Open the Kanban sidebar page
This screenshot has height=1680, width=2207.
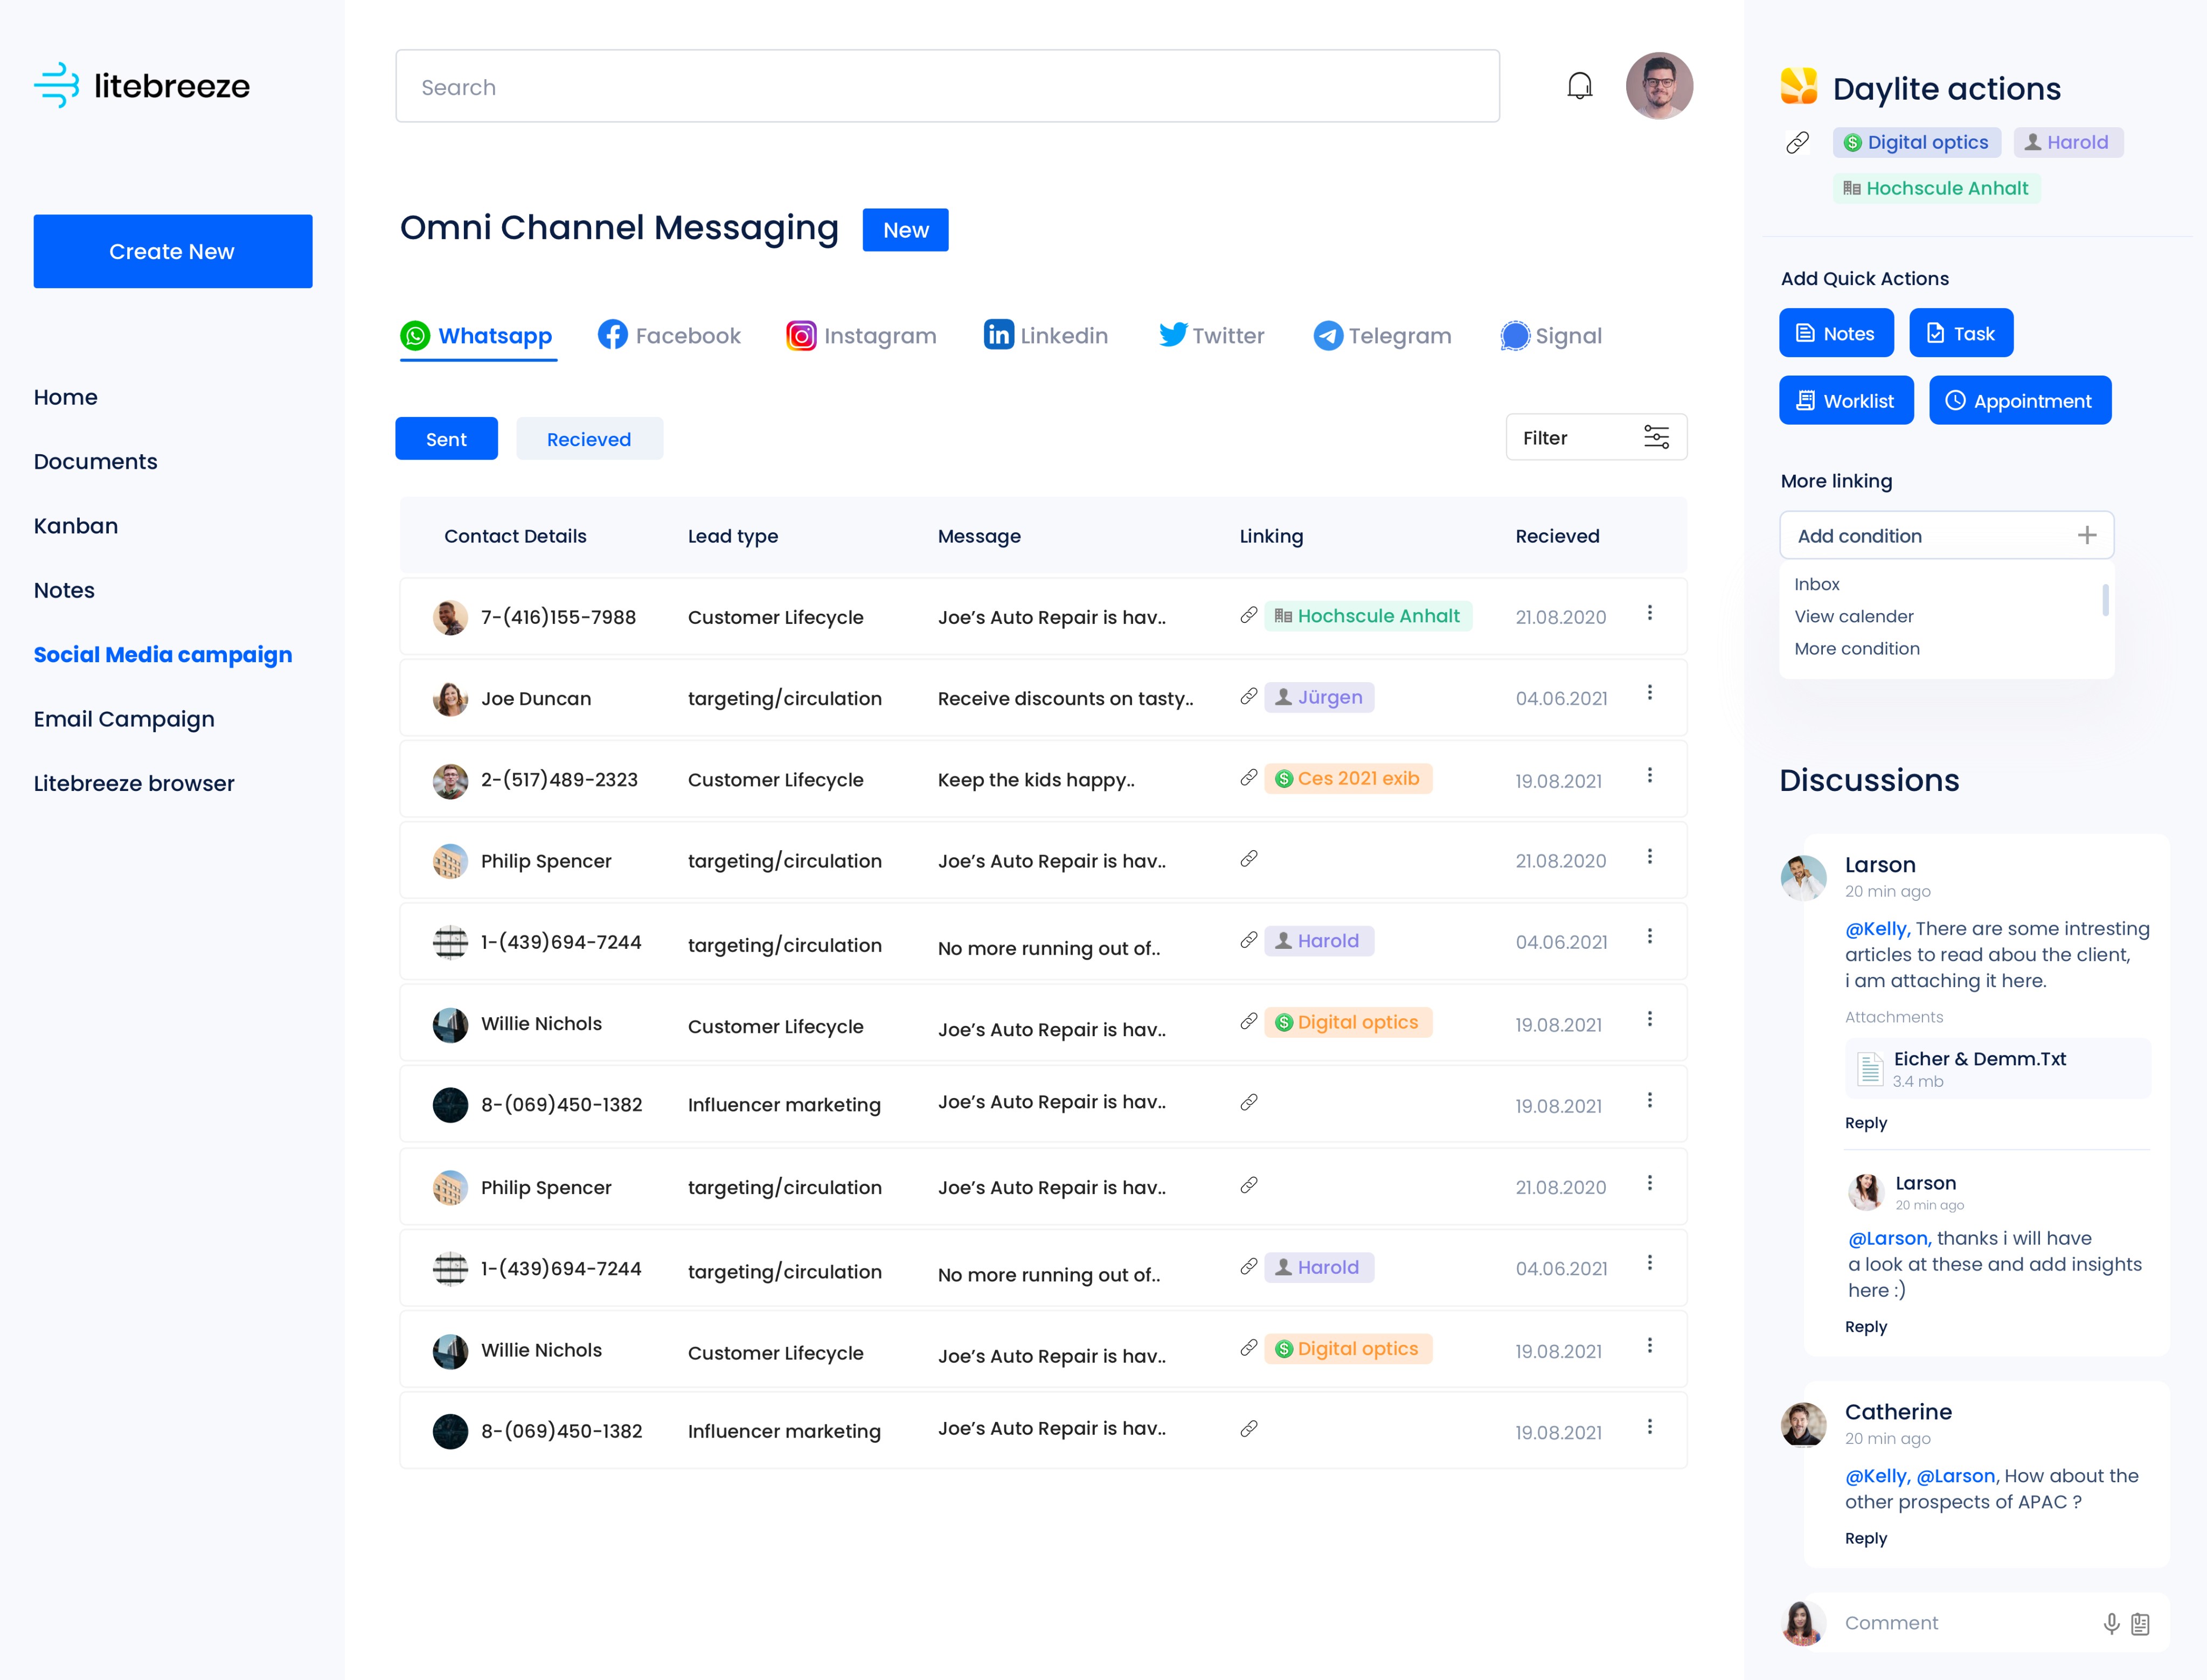(76, 526)
